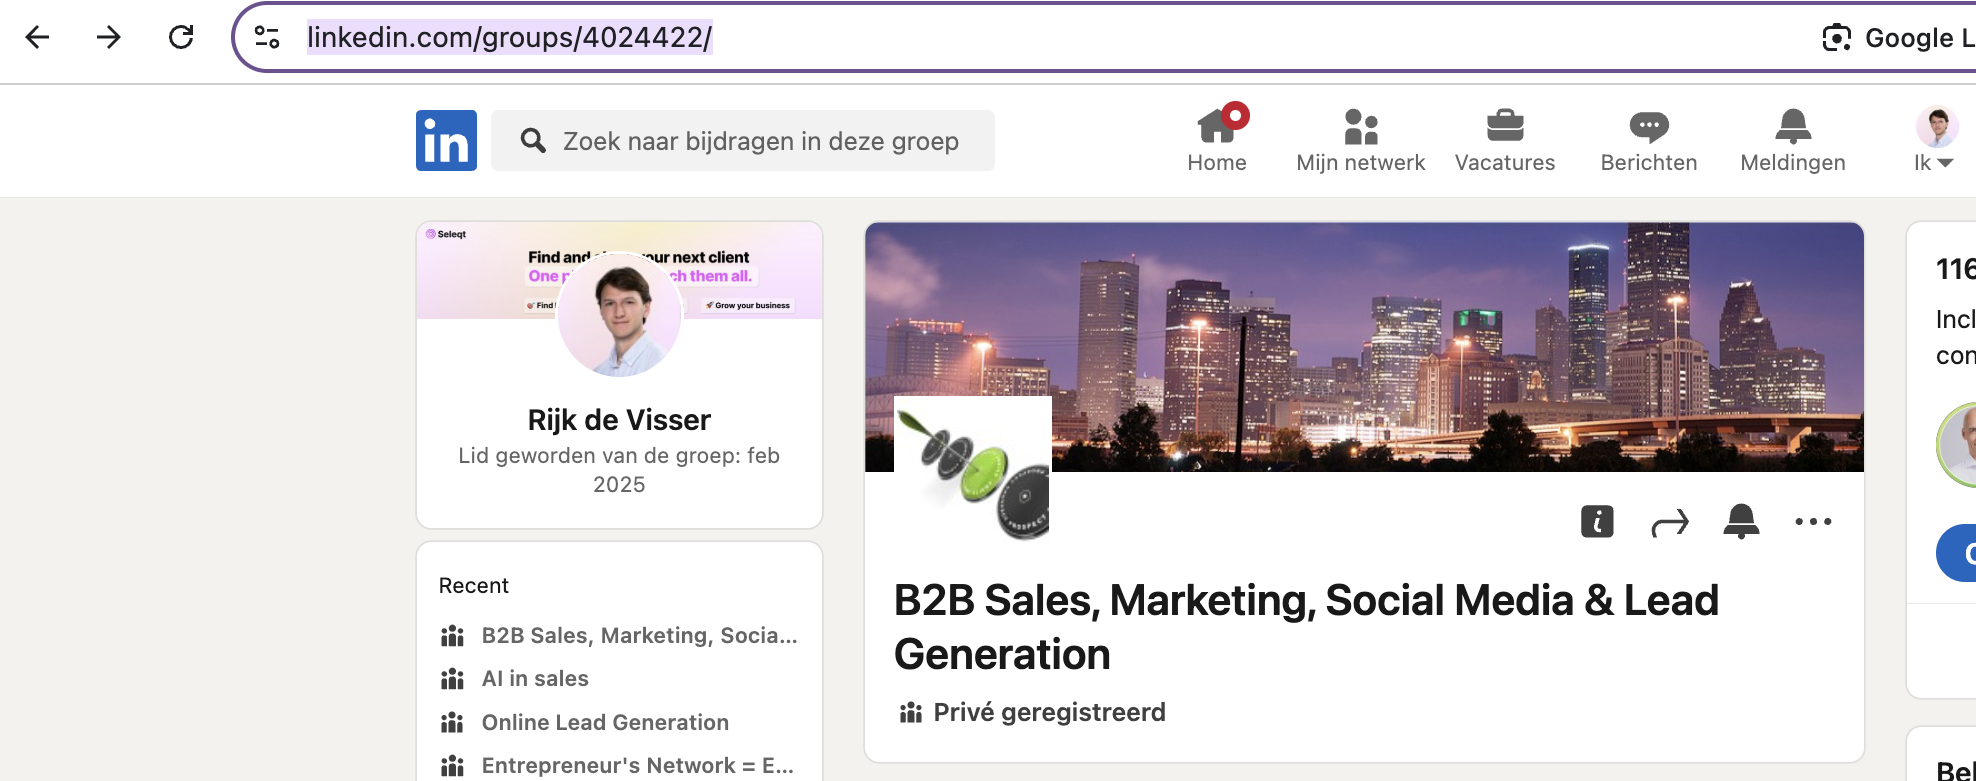Open the group info icon
The height and width of the screenshot is (781, 1976).
tap(1597, 521)
